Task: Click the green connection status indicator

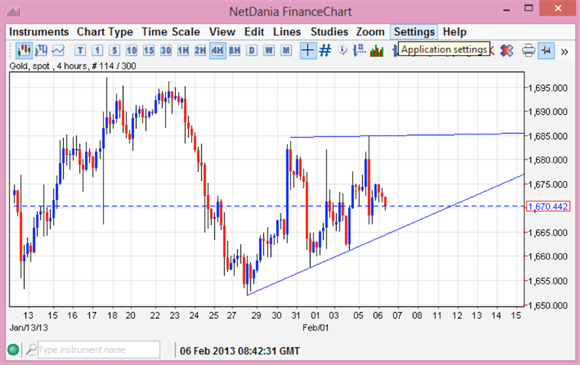Action: click(x=13, y=349)
